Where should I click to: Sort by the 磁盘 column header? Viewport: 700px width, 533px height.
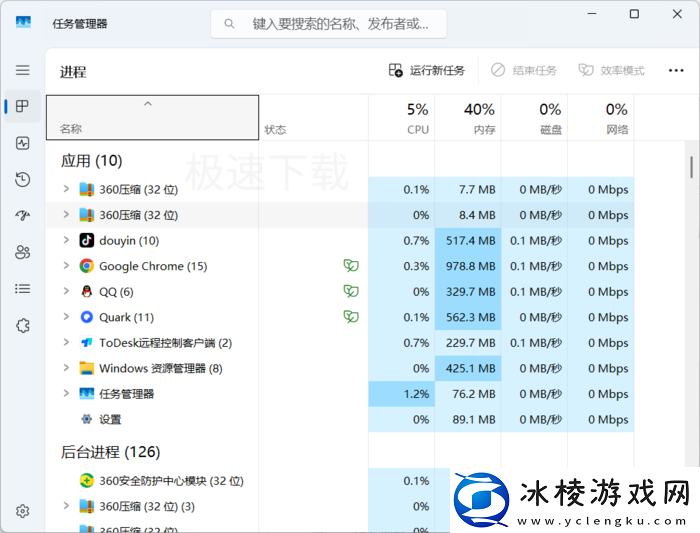(534, 117)
